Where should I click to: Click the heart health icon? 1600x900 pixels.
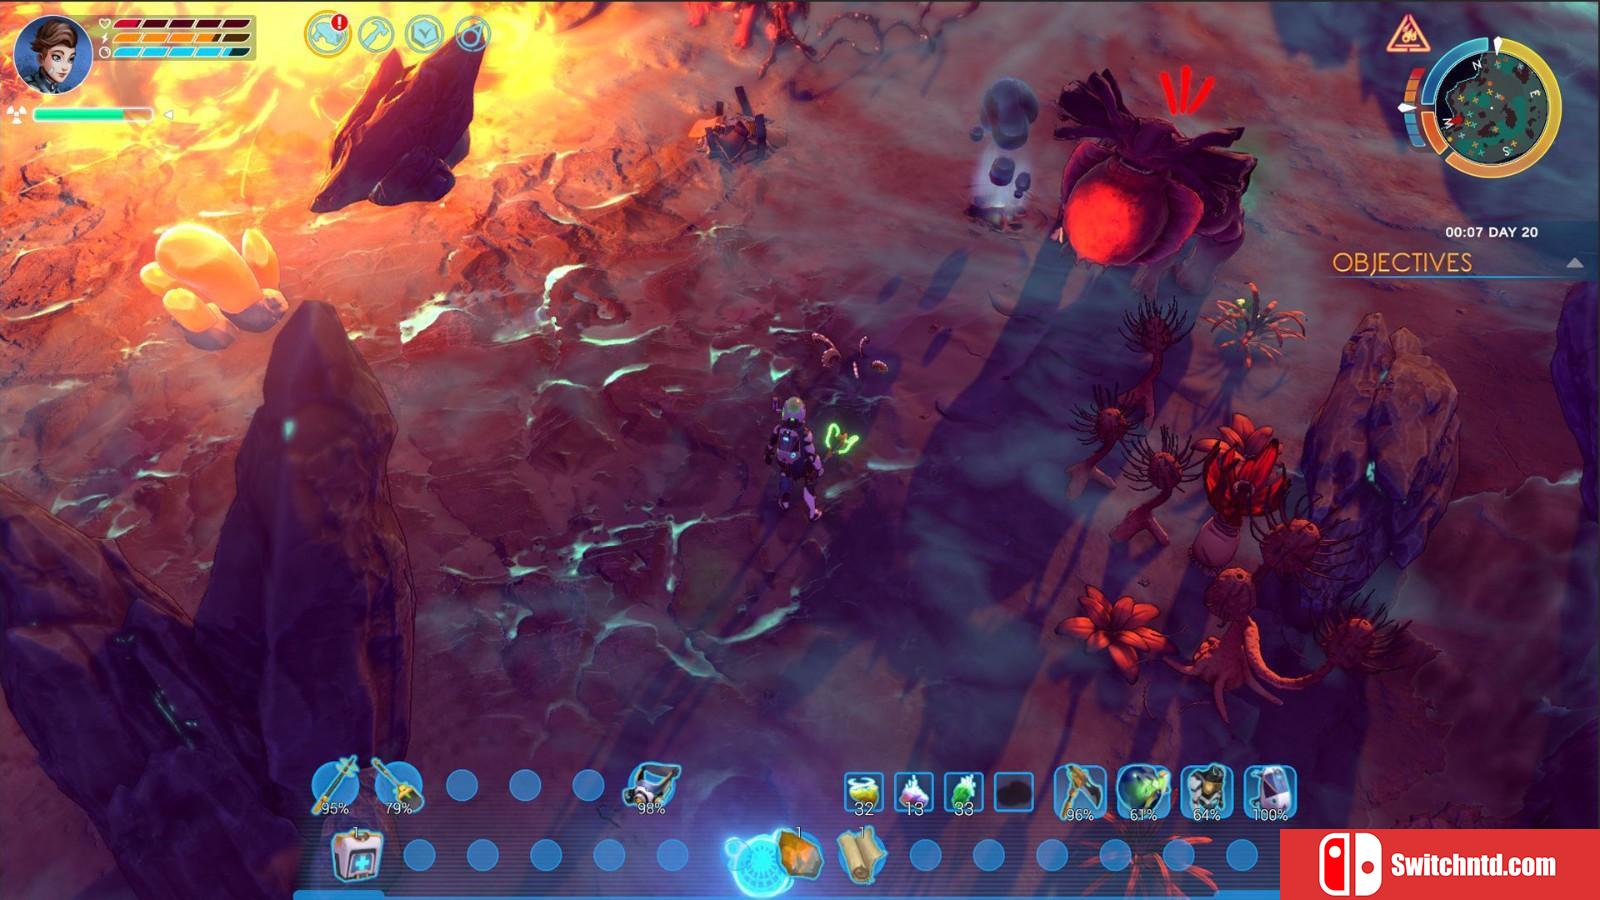pos(105,24)
